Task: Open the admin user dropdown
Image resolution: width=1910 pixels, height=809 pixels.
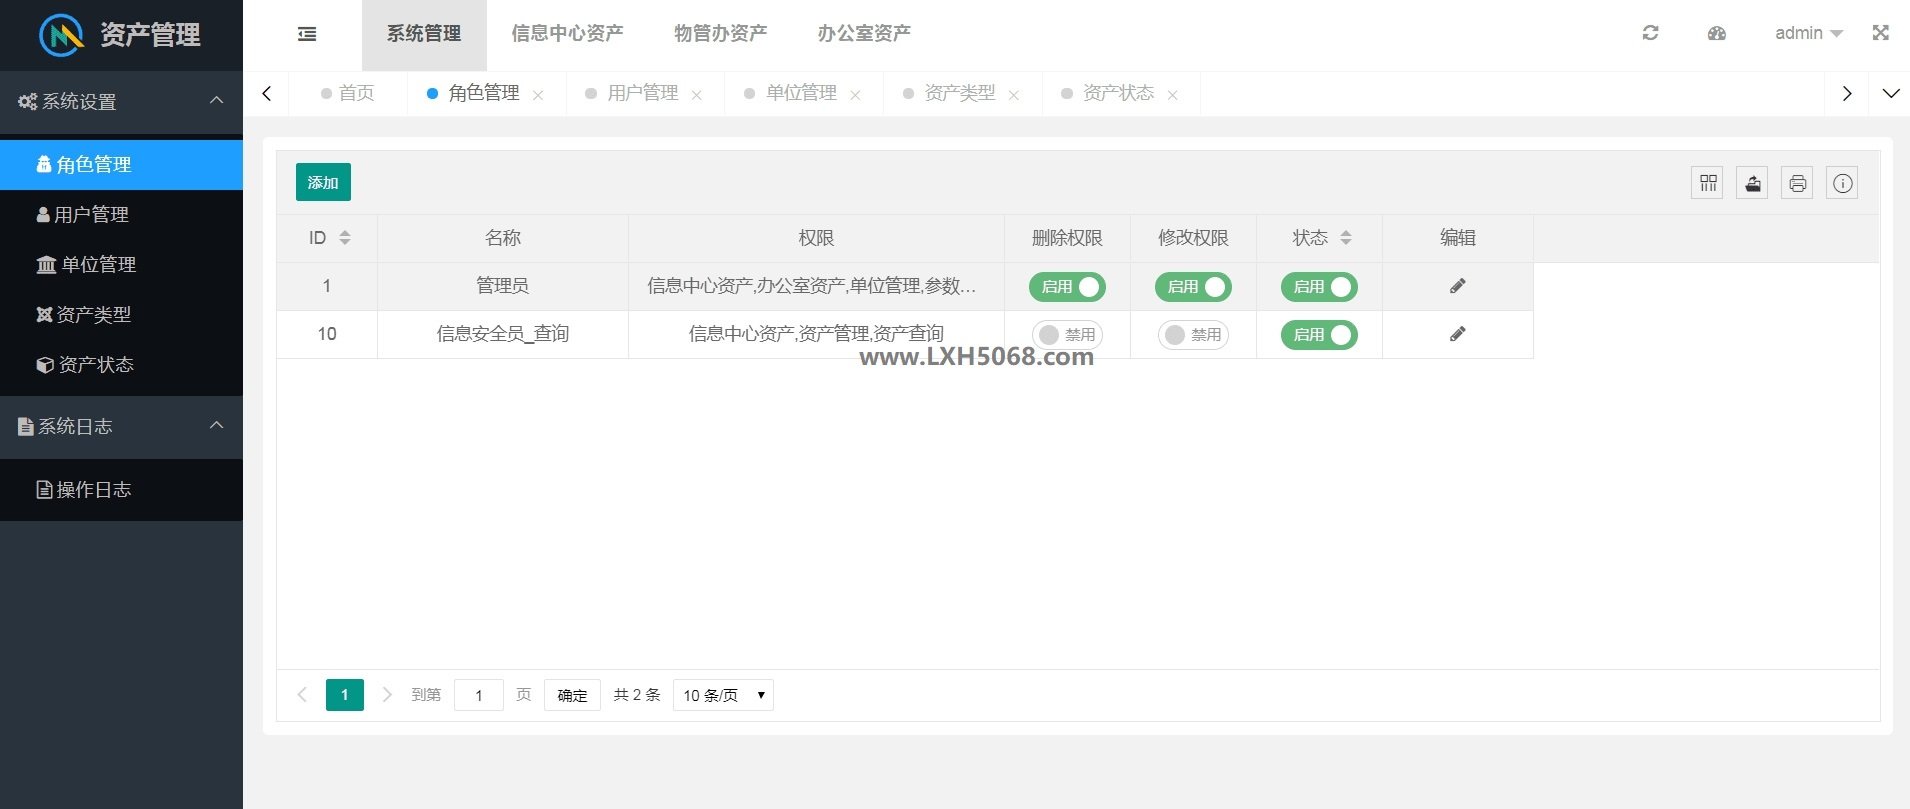Action: click(x=1808, y=33)
